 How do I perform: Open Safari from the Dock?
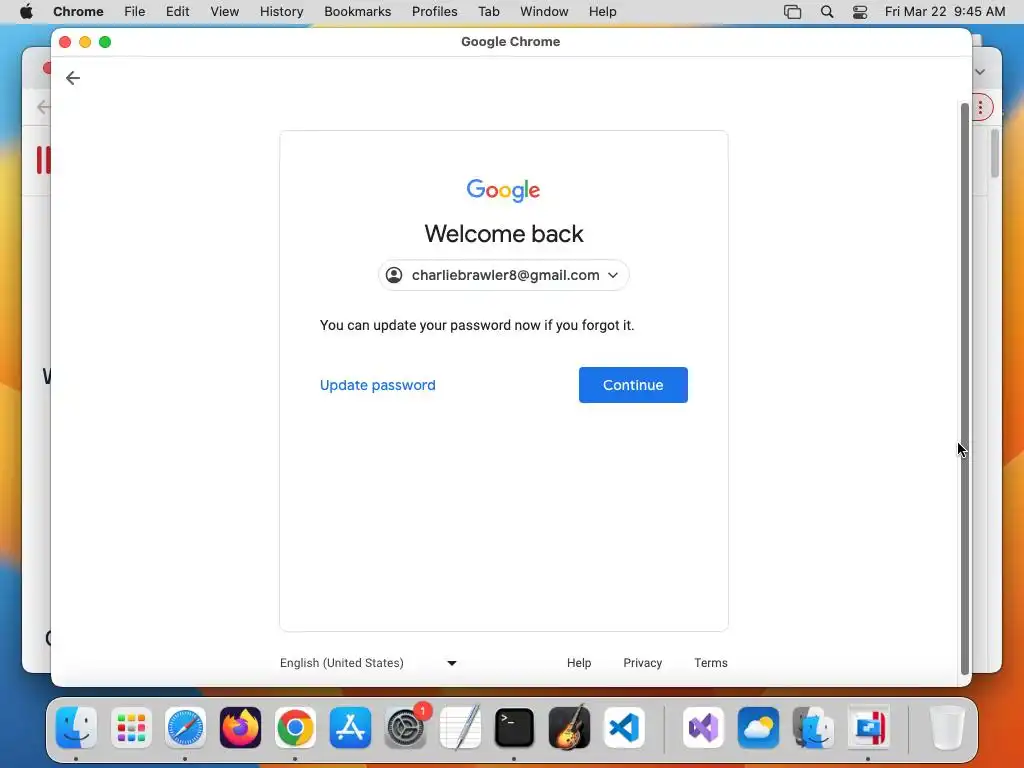click(x=185, y=728)
